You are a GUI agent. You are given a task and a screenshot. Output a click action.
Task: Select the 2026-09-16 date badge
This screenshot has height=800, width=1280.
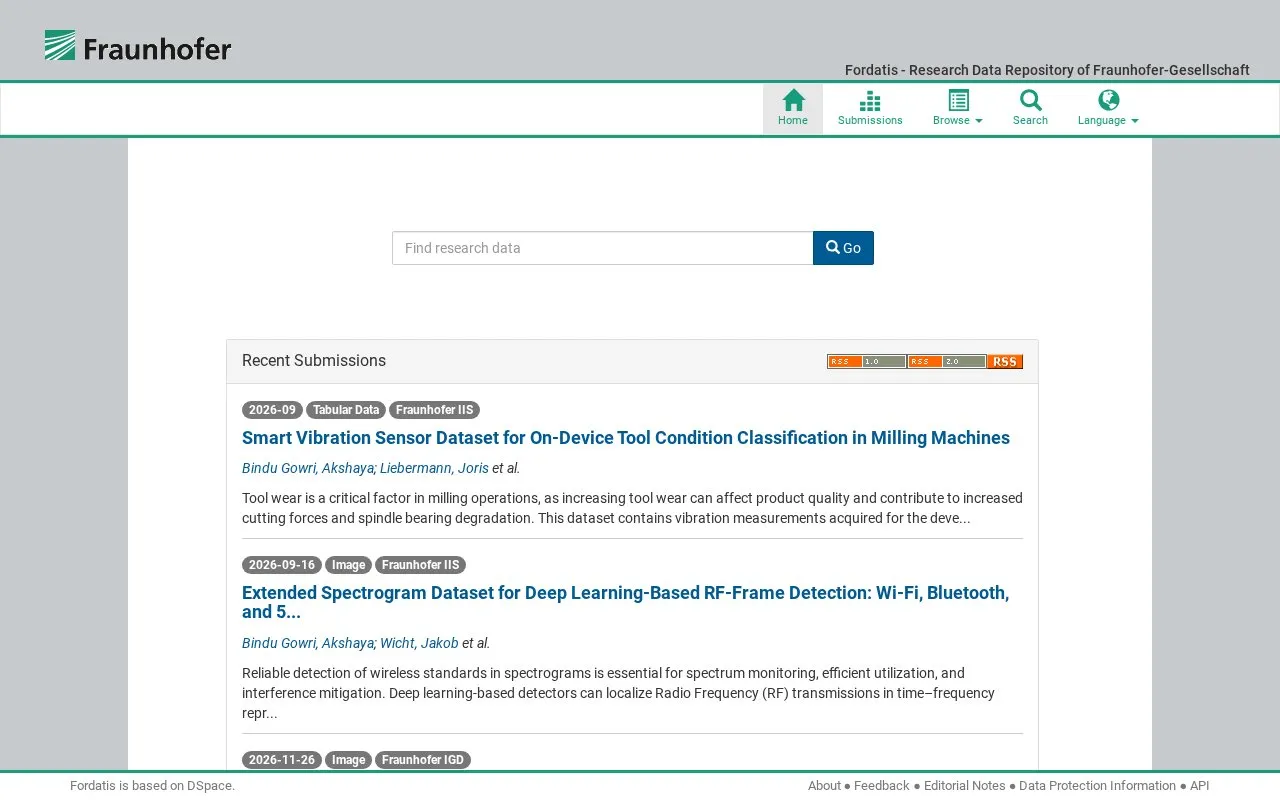282,565
